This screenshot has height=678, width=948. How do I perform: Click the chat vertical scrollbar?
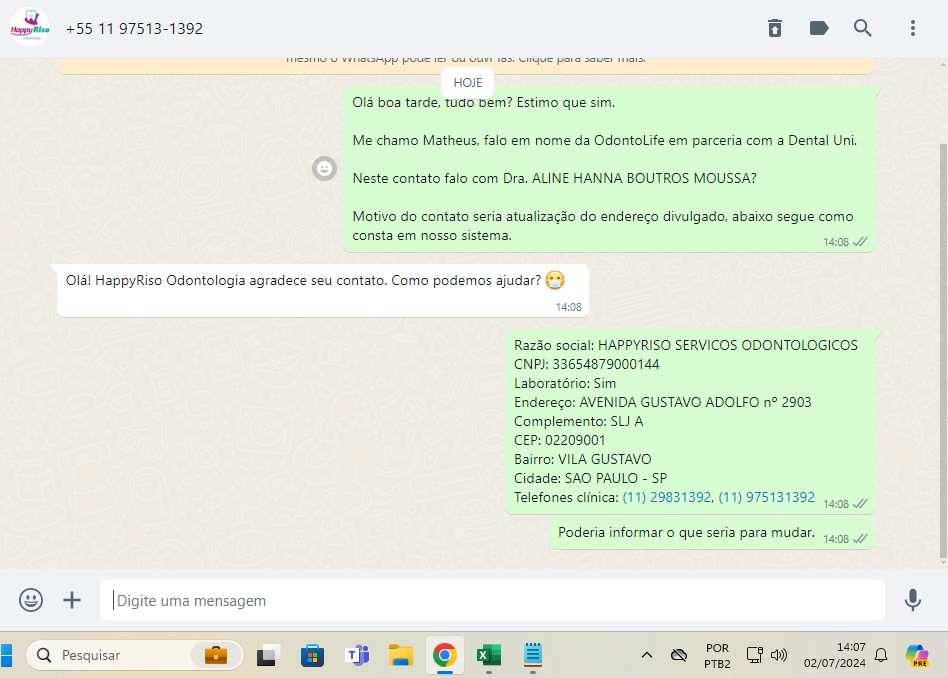click(943, 351)
